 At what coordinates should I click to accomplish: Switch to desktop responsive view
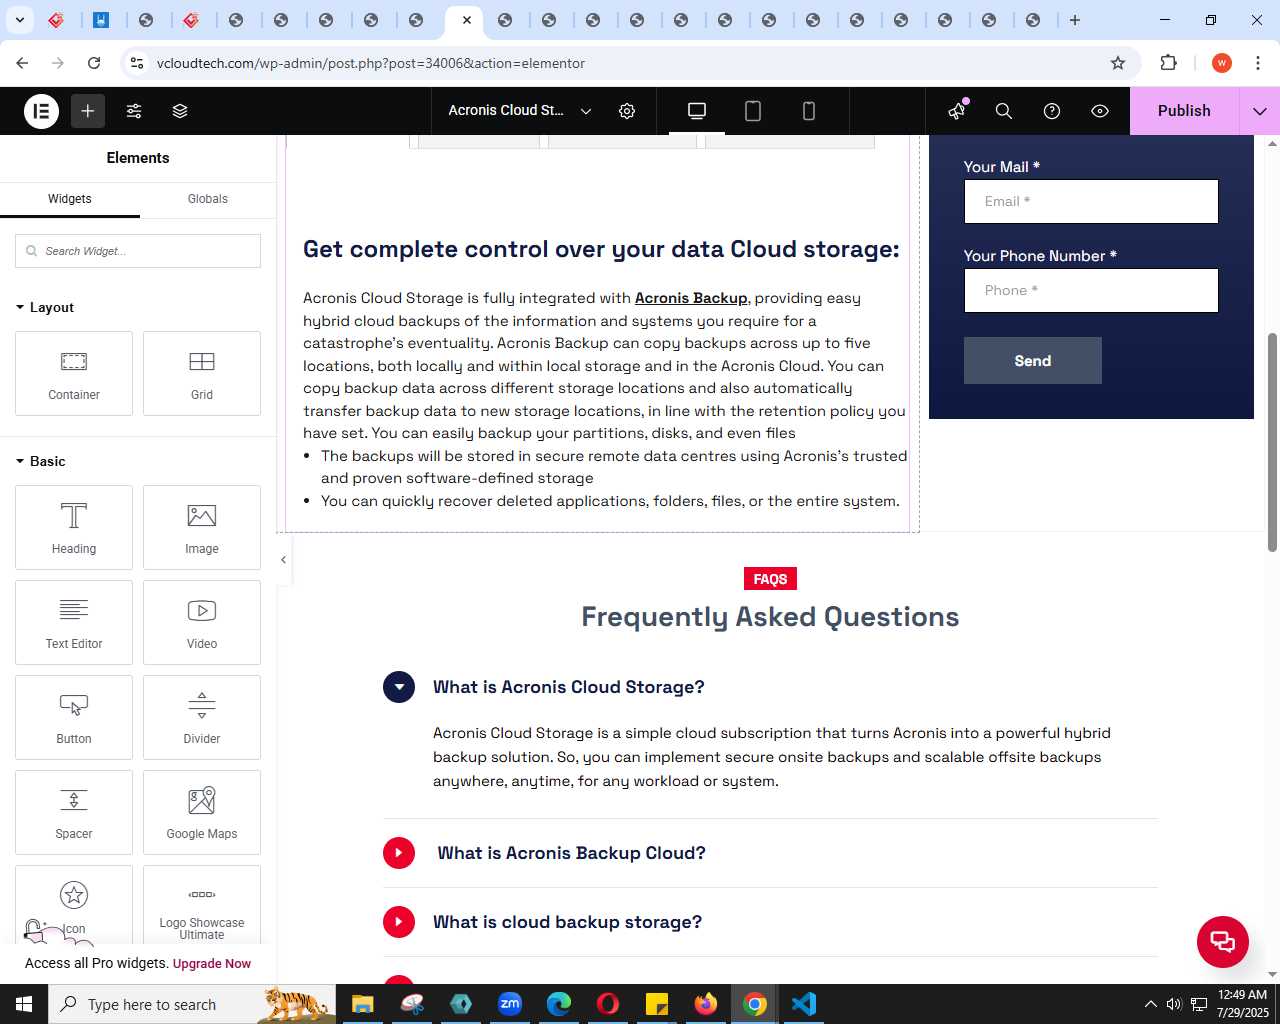pyautogui.click(x=697, y=111)
